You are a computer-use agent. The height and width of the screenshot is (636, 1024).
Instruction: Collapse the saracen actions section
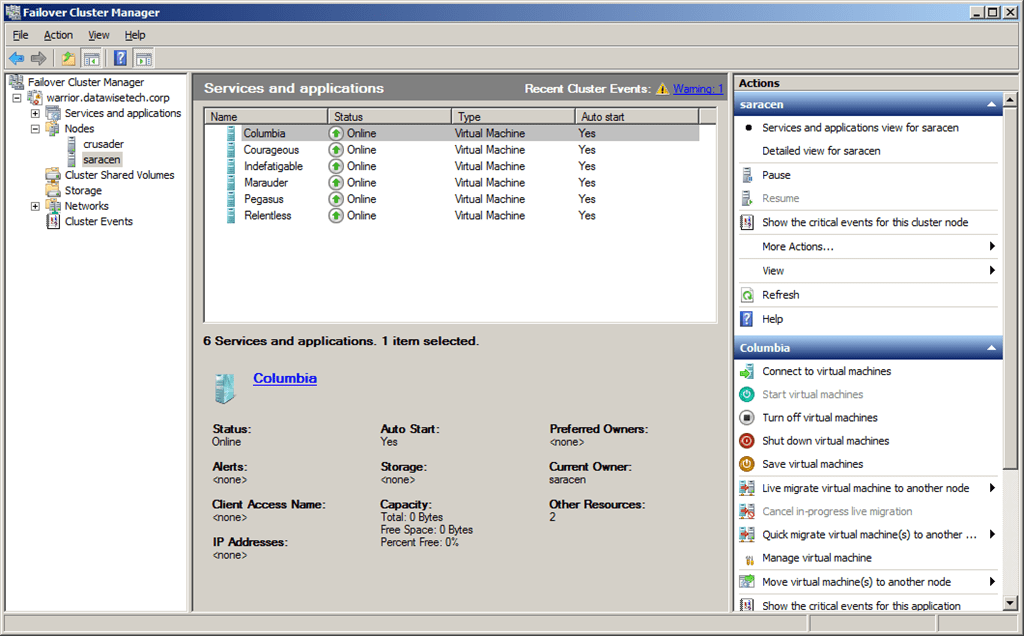(x=991, y=104)
